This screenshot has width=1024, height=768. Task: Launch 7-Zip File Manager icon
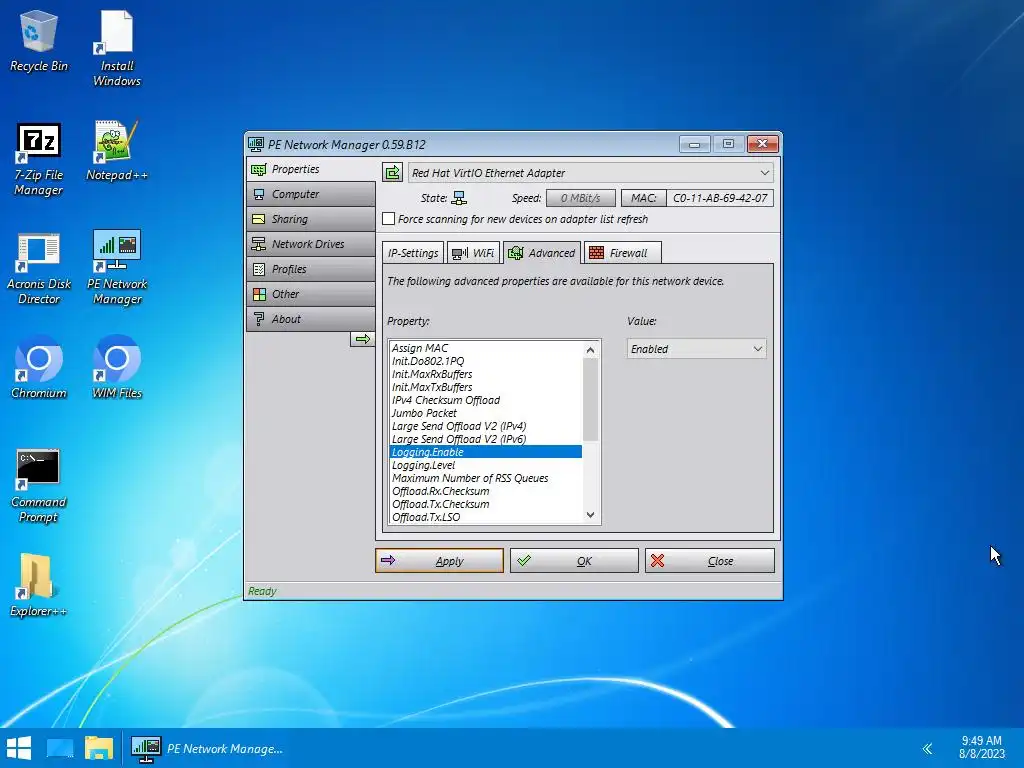pos(39,159)
